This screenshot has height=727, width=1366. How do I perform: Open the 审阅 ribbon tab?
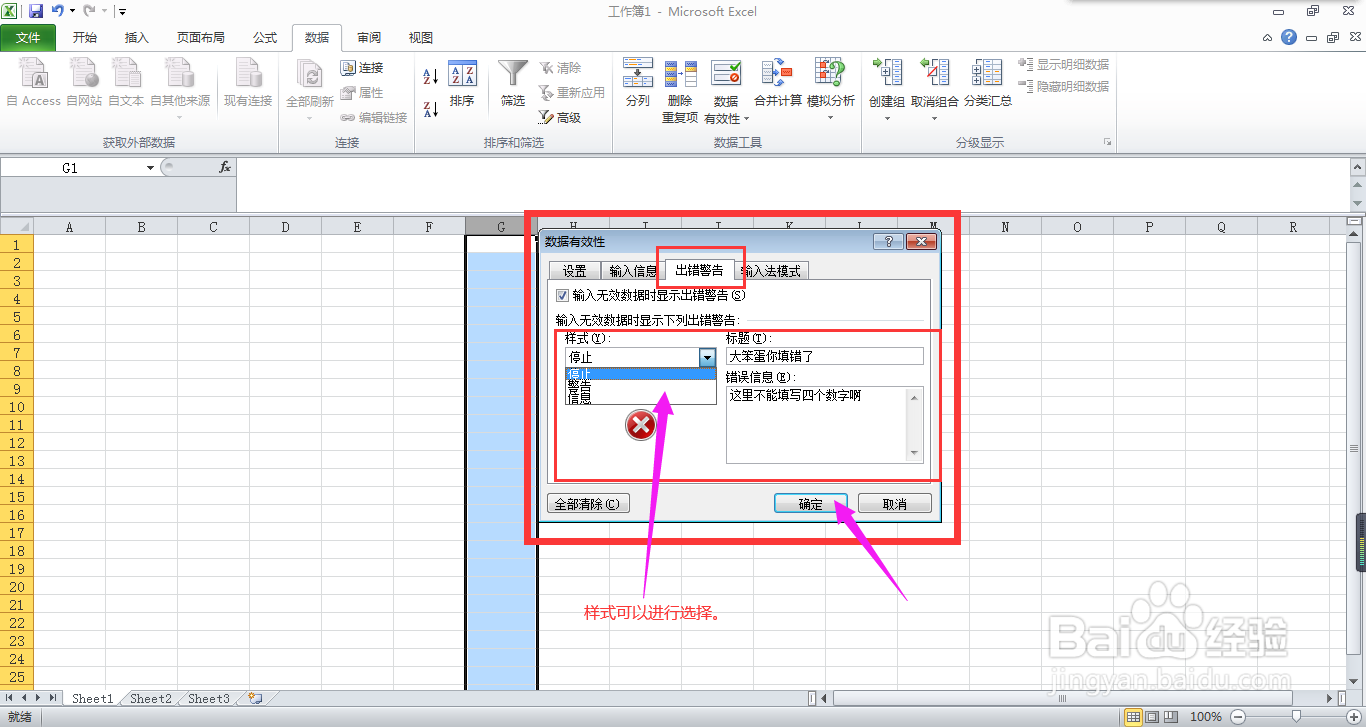[x=368, y=37]
